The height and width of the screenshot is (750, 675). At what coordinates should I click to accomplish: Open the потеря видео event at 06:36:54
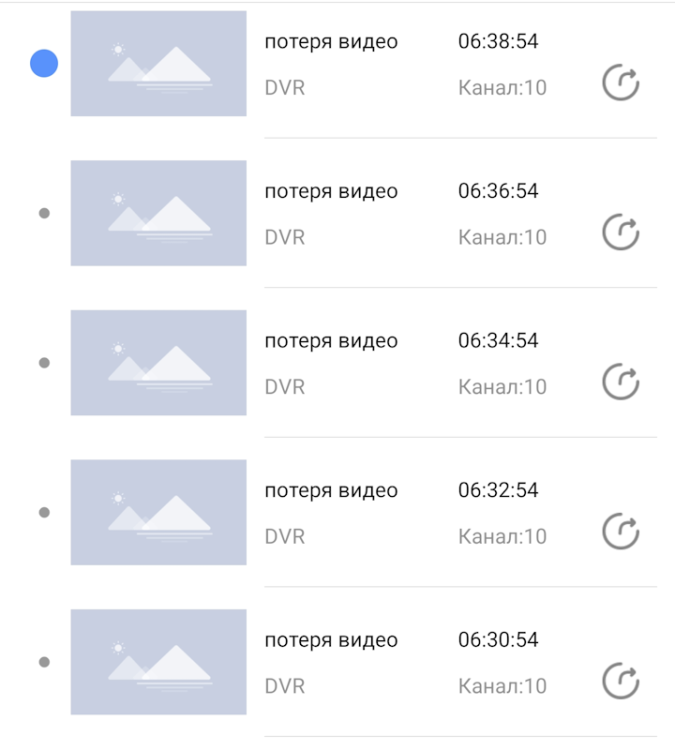click(x=330, y=191)
